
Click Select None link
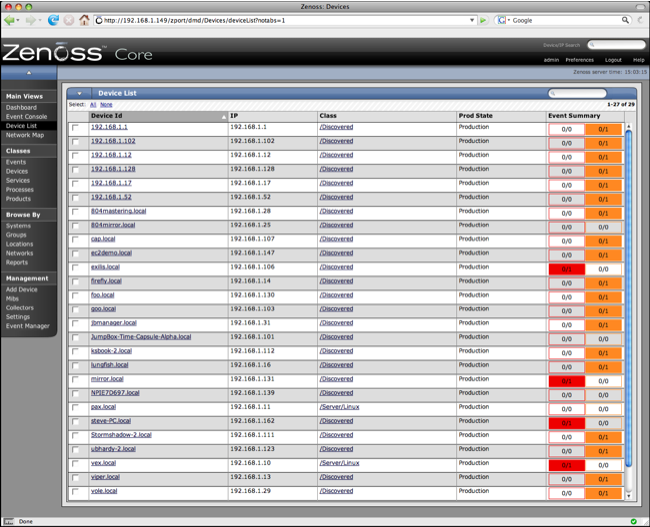[106, 104]
